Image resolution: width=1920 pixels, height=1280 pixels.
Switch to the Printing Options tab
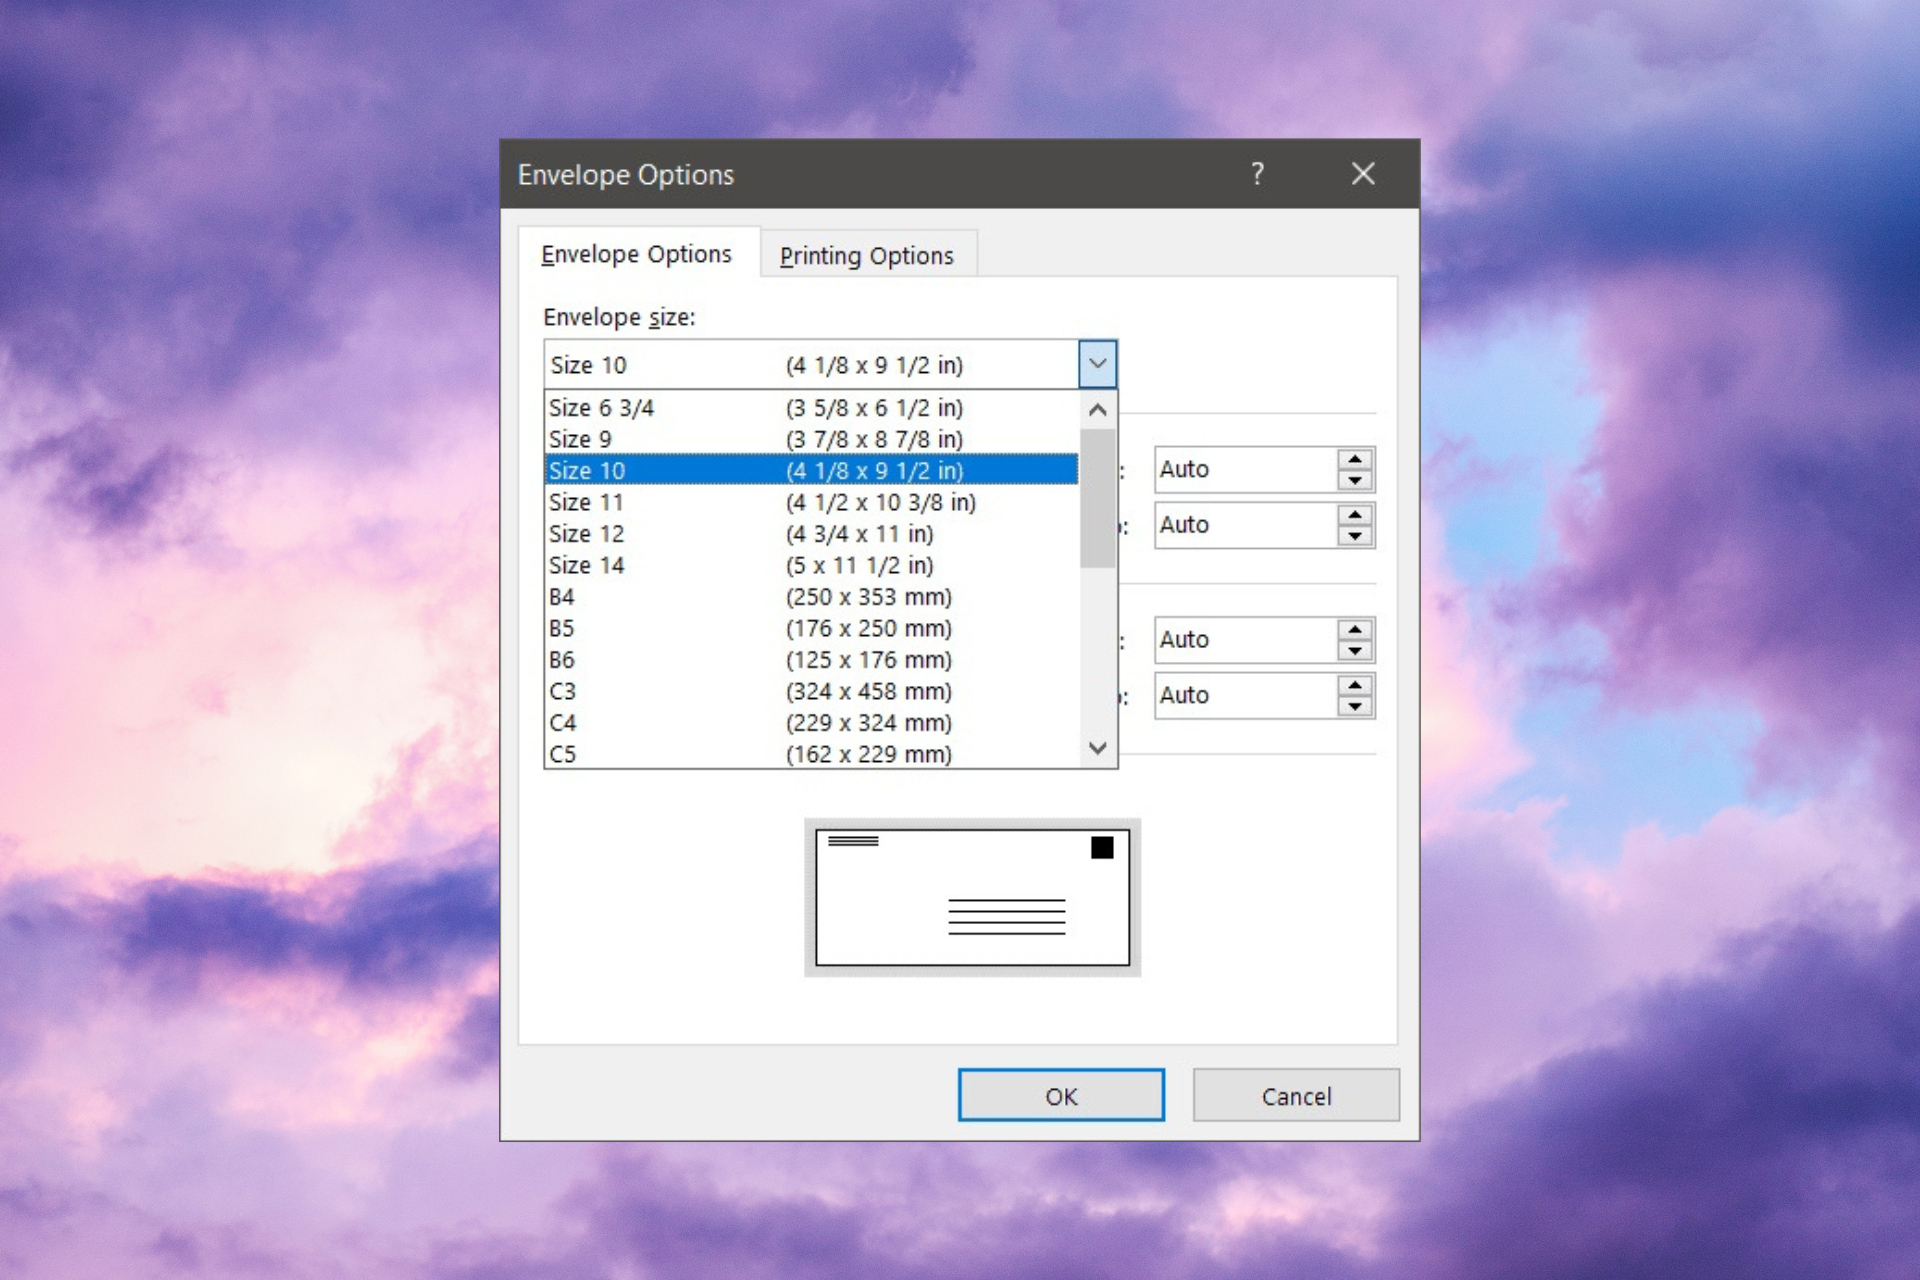pyautogui.click(x=866, y=256)
